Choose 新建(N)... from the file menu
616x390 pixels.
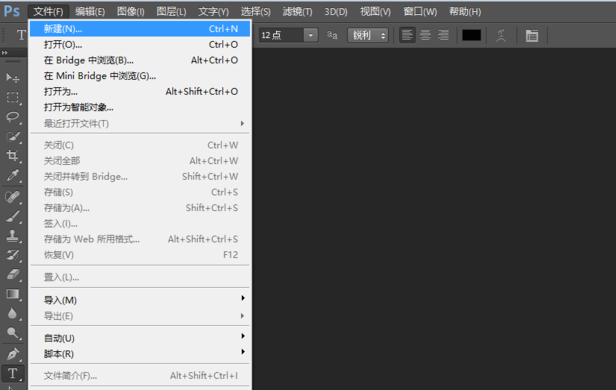(140, 29)
